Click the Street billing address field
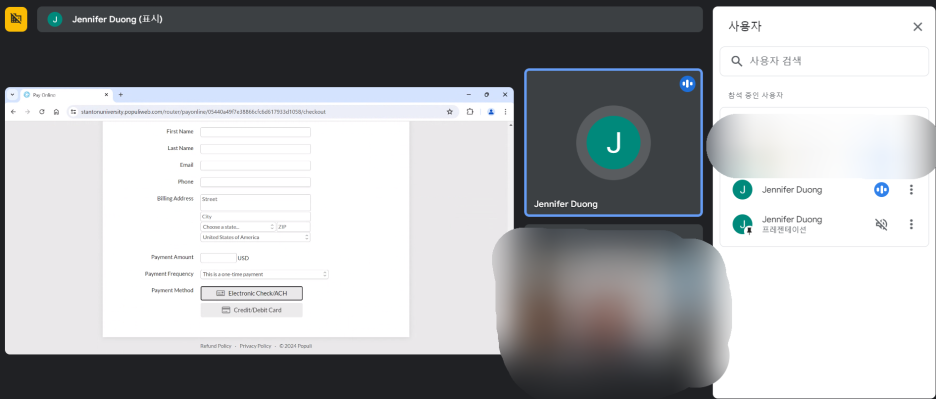The image size is (936, 399). (255, 202)
